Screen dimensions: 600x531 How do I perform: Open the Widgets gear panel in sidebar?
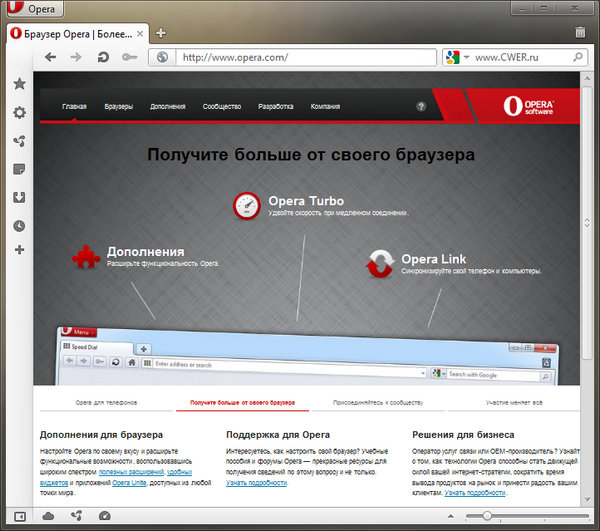tap(19, 112)
